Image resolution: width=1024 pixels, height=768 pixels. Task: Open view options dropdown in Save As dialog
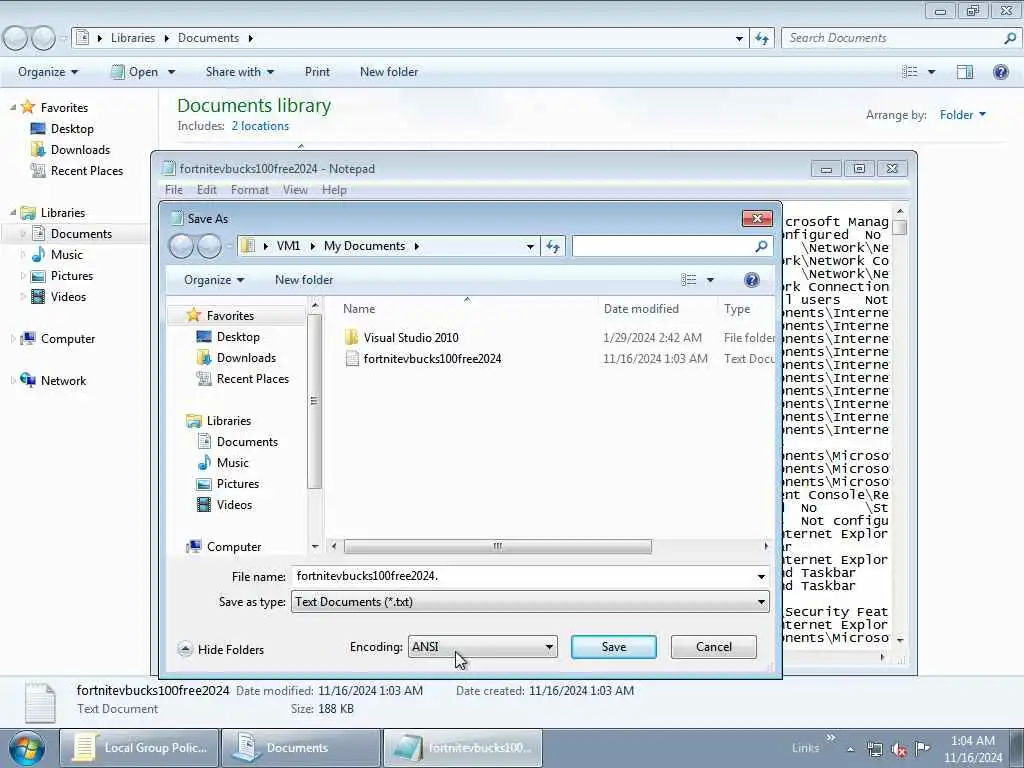point(711,280)
